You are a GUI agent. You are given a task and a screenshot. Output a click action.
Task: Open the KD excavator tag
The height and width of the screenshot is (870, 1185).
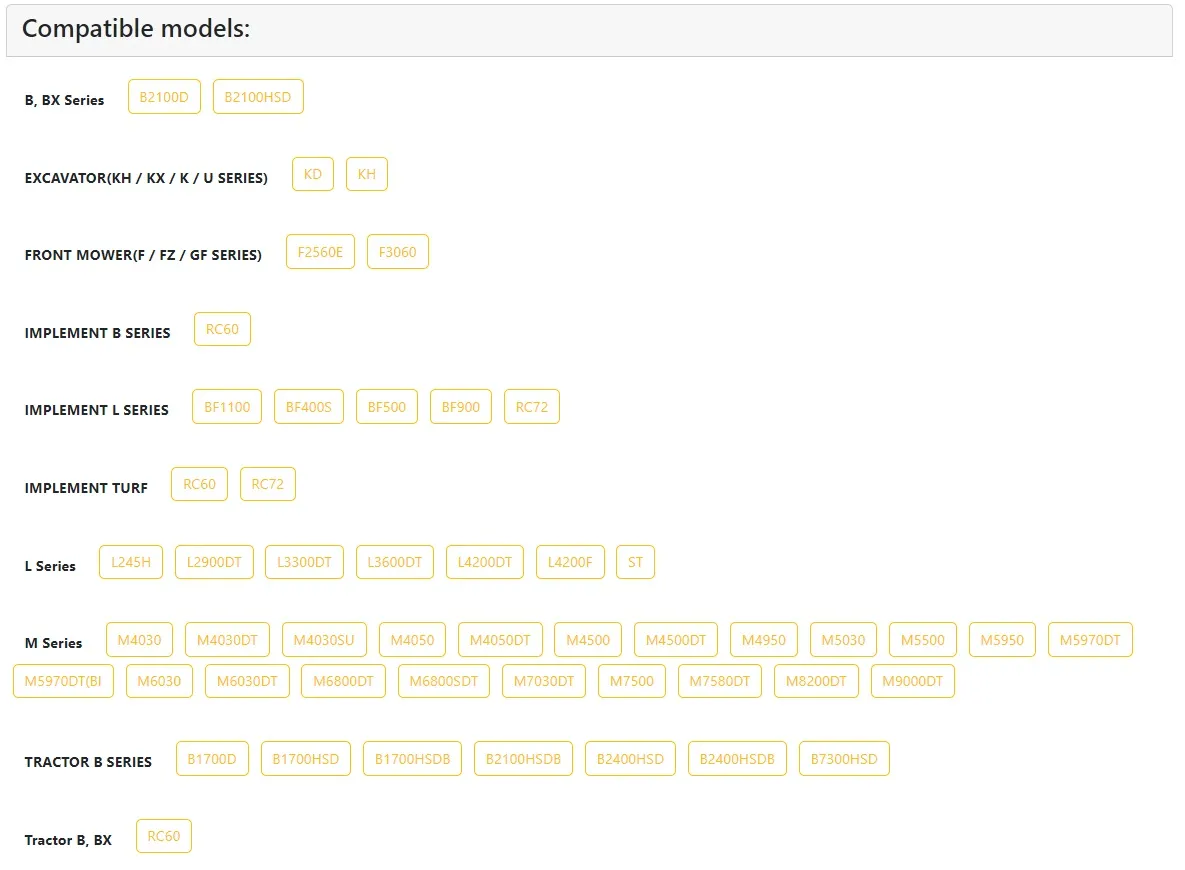click(313, 174)
